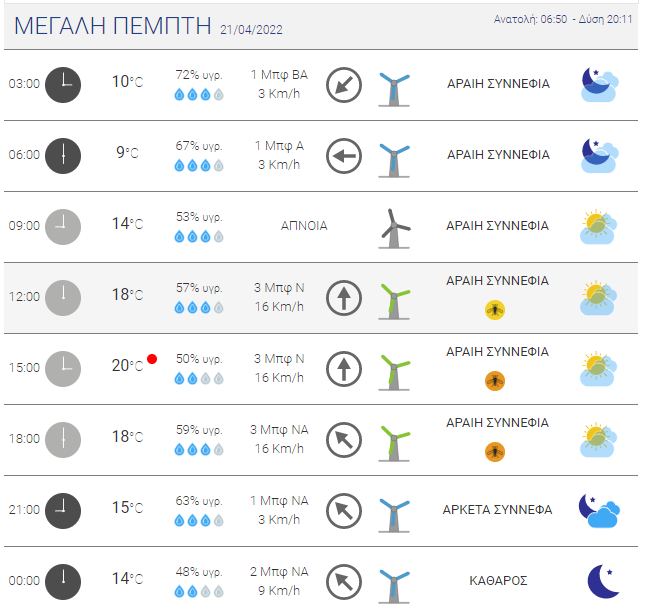Click the orange insect badge at 18:00
The height and width of the screenshot is (612, 658).
(495, 452)
